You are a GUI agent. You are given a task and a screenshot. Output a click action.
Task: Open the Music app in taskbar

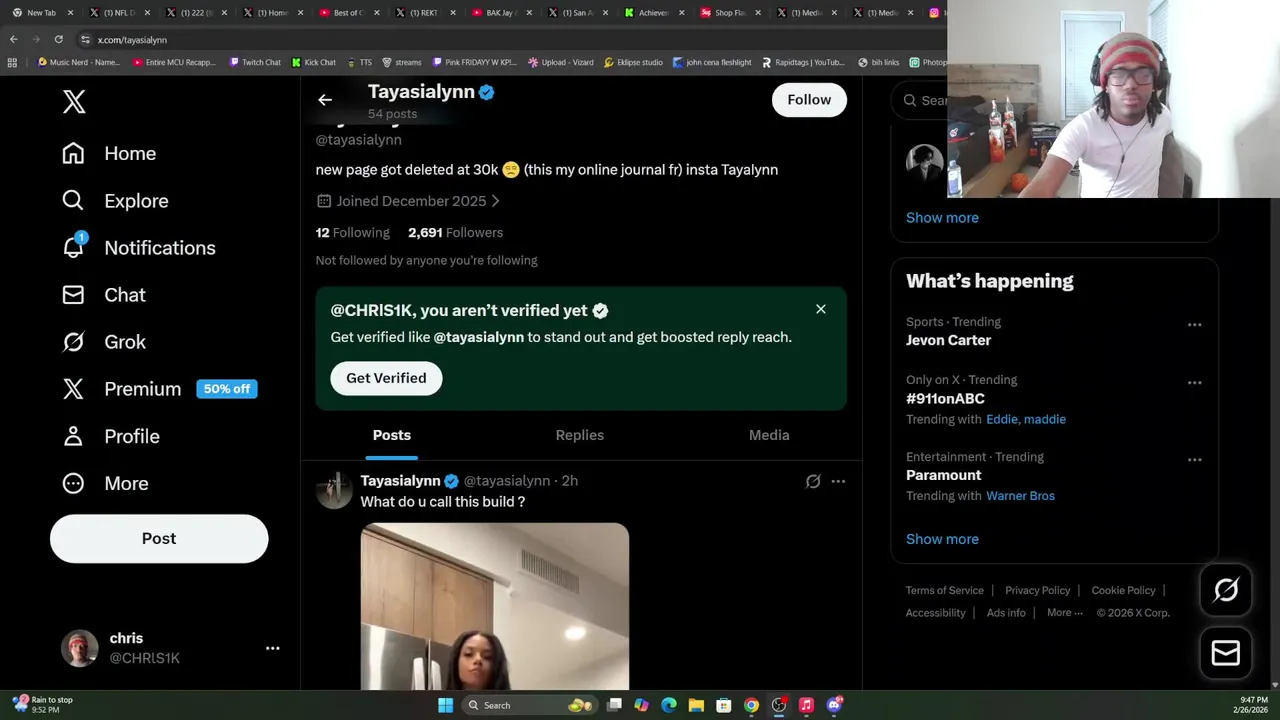pos(806,705)
